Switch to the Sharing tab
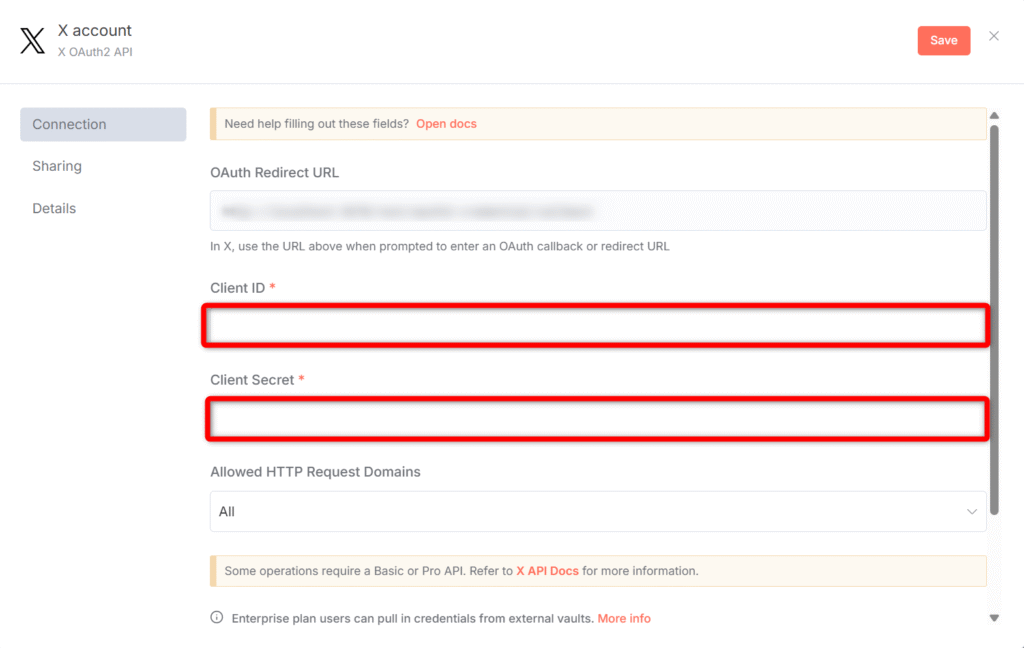This screenshot has height=648, width=1024. pyautogui.click(x=57, y=166)
